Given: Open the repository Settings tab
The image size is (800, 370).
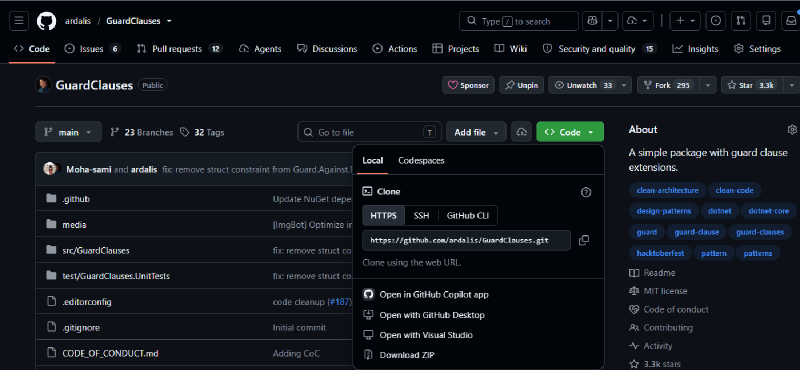Looking at the screenshot, I should tap(757, 49).
